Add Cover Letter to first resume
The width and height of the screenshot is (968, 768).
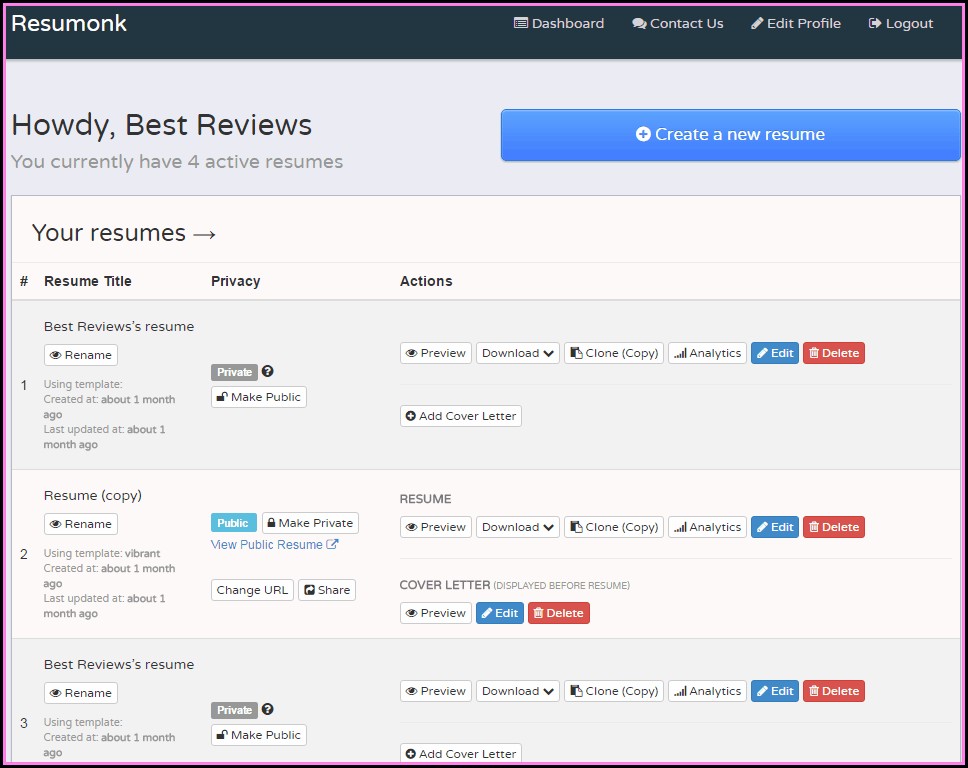[x=460, y=416]
